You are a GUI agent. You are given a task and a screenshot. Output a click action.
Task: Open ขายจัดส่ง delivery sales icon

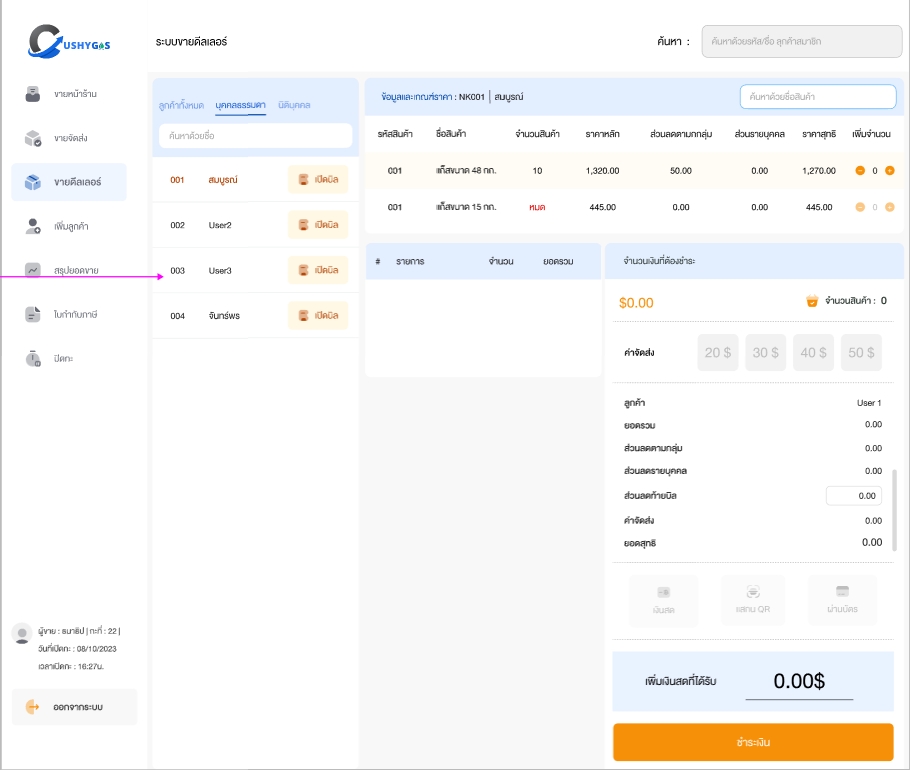tap(33, 138)
